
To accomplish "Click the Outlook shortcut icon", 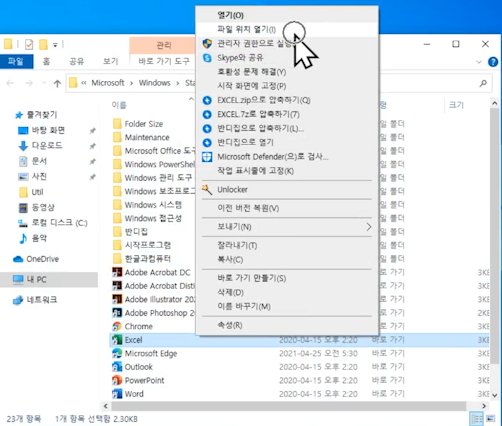I will coord(117,367).
